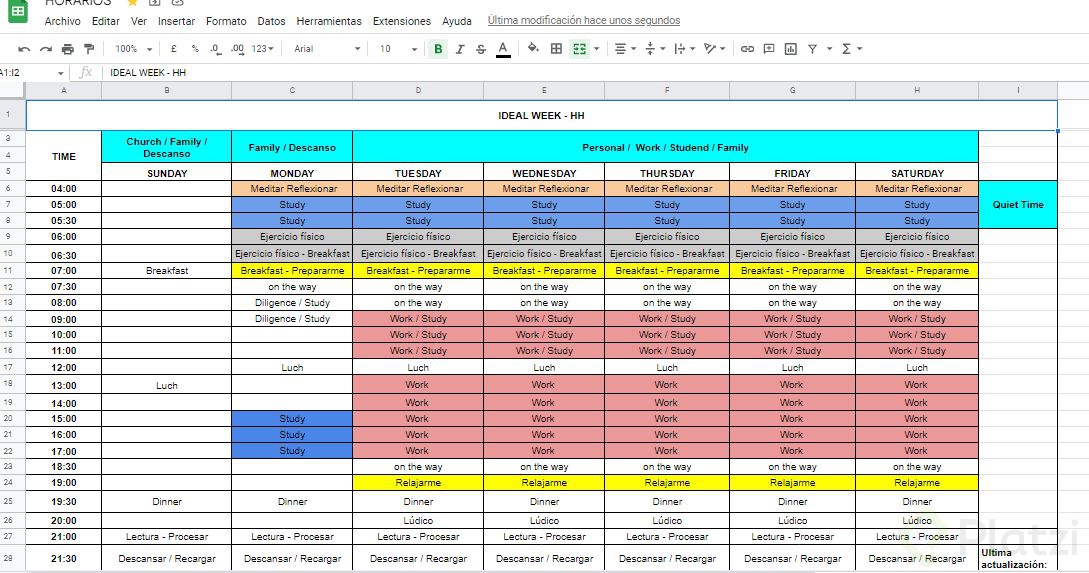1089x573 pixels.
Task: Select the 'Personal / Work / Studend / Family' cell
Action: pyautogui.click(x=665, y=147)
